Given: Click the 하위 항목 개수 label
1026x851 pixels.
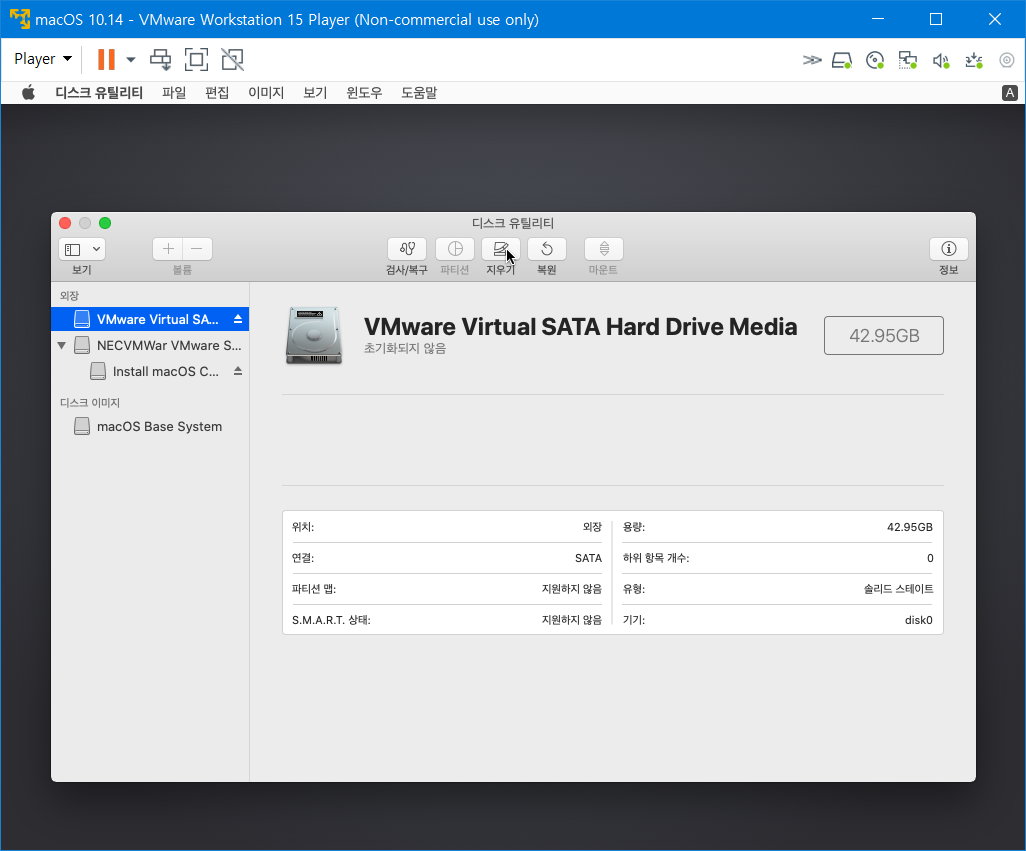Looking at the screenshot, I should (x=656, y=558).
